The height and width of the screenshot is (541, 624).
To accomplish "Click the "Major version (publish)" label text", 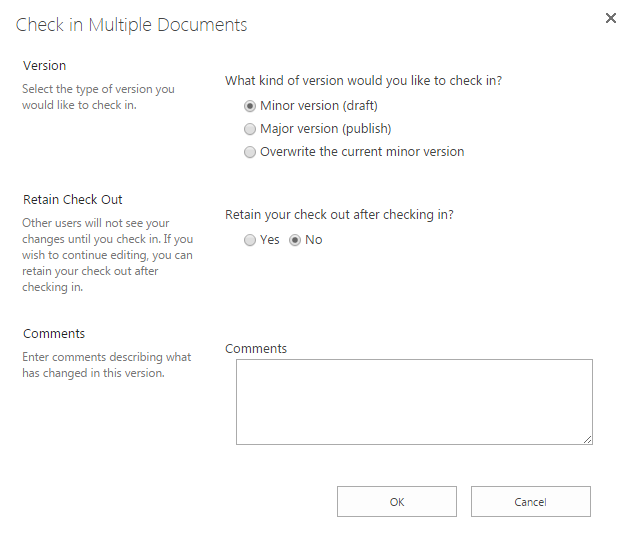I will click(325, 129).
